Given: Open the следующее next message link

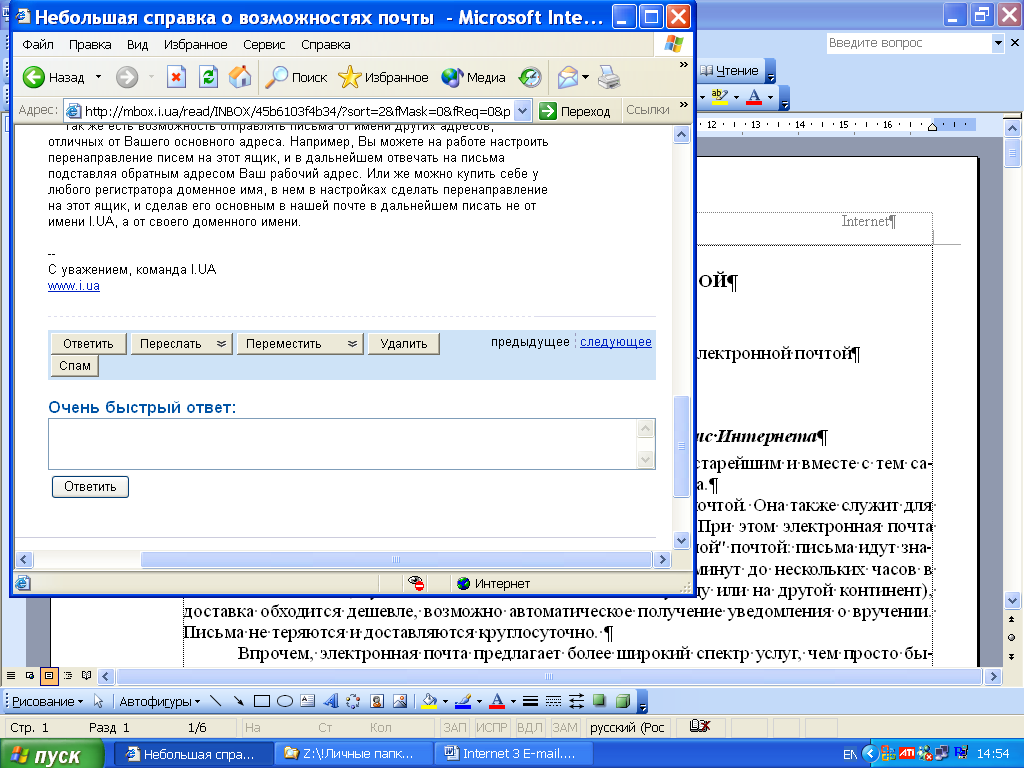Looking at the screenshot, I should point(616,342).
